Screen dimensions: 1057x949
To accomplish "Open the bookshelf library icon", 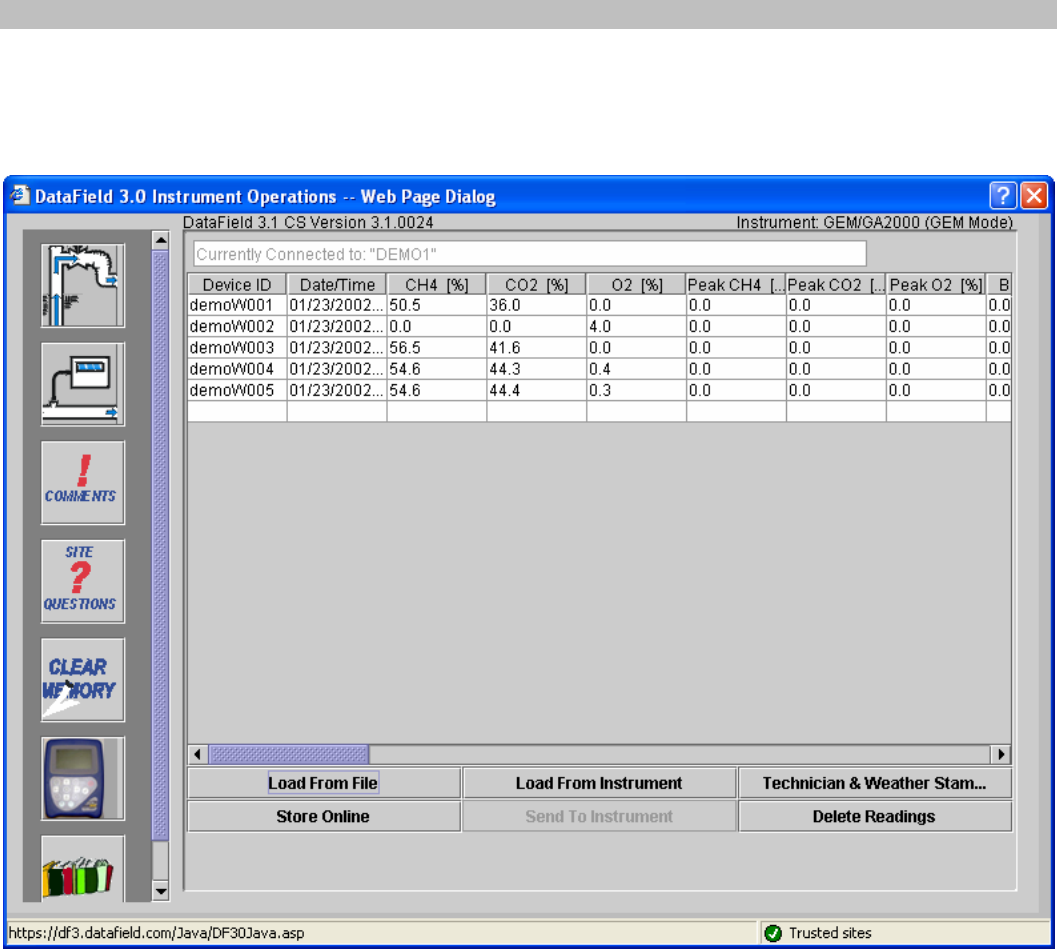I will (x=82, y=869).
